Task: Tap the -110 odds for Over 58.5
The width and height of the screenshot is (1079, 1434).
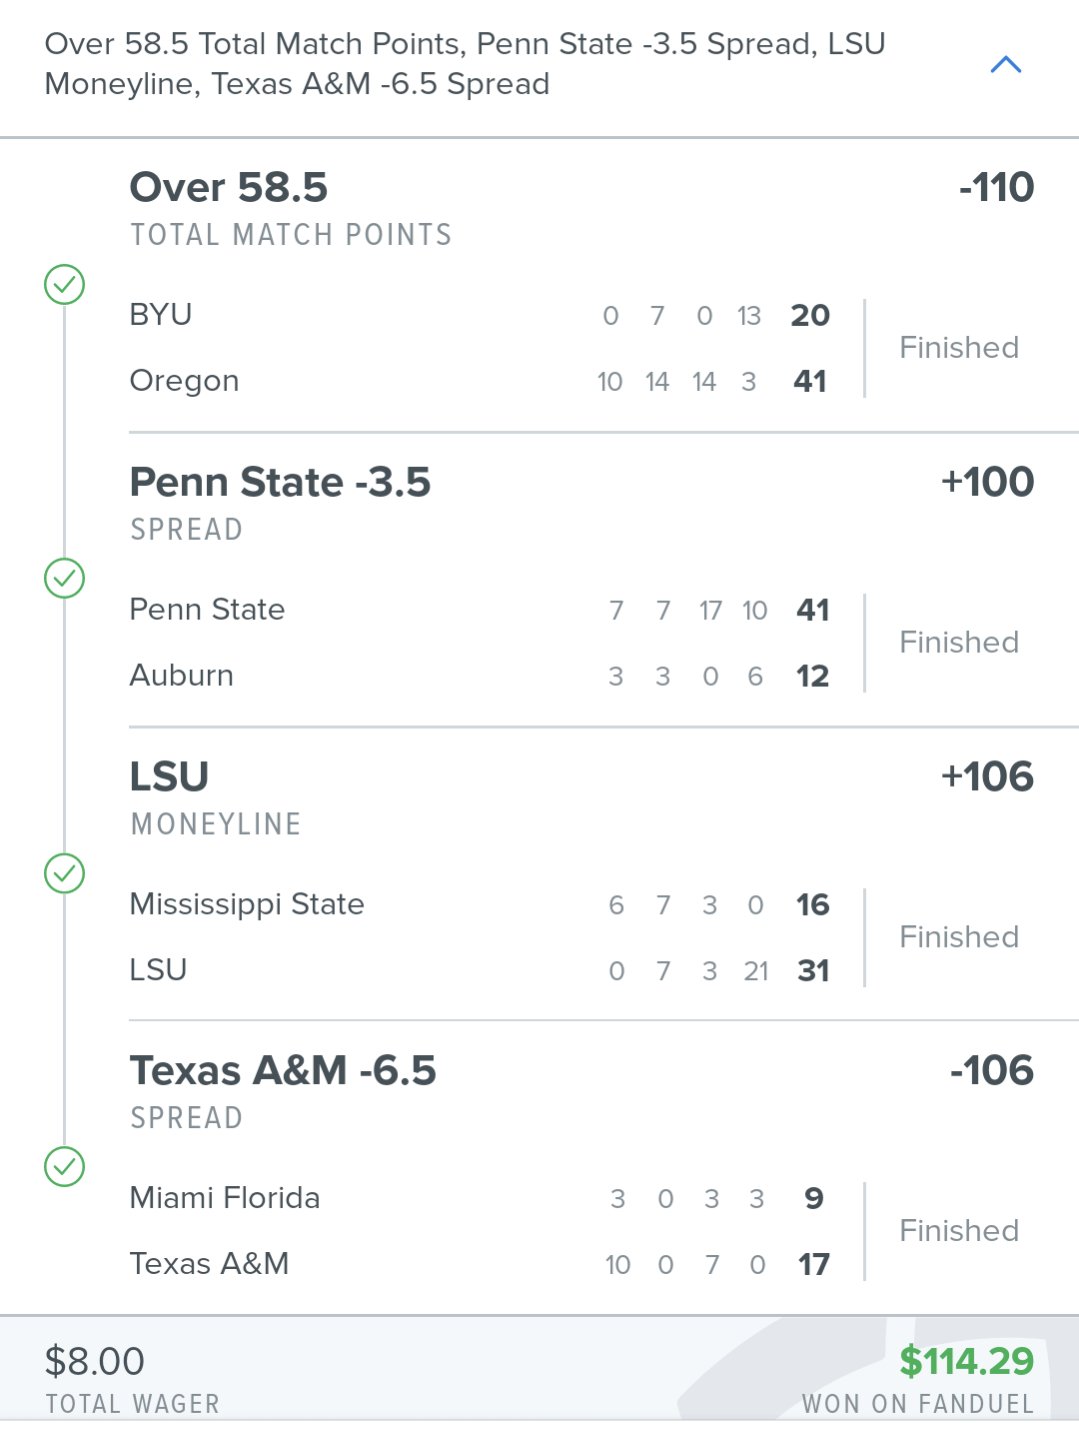Action: click(996, 188)
